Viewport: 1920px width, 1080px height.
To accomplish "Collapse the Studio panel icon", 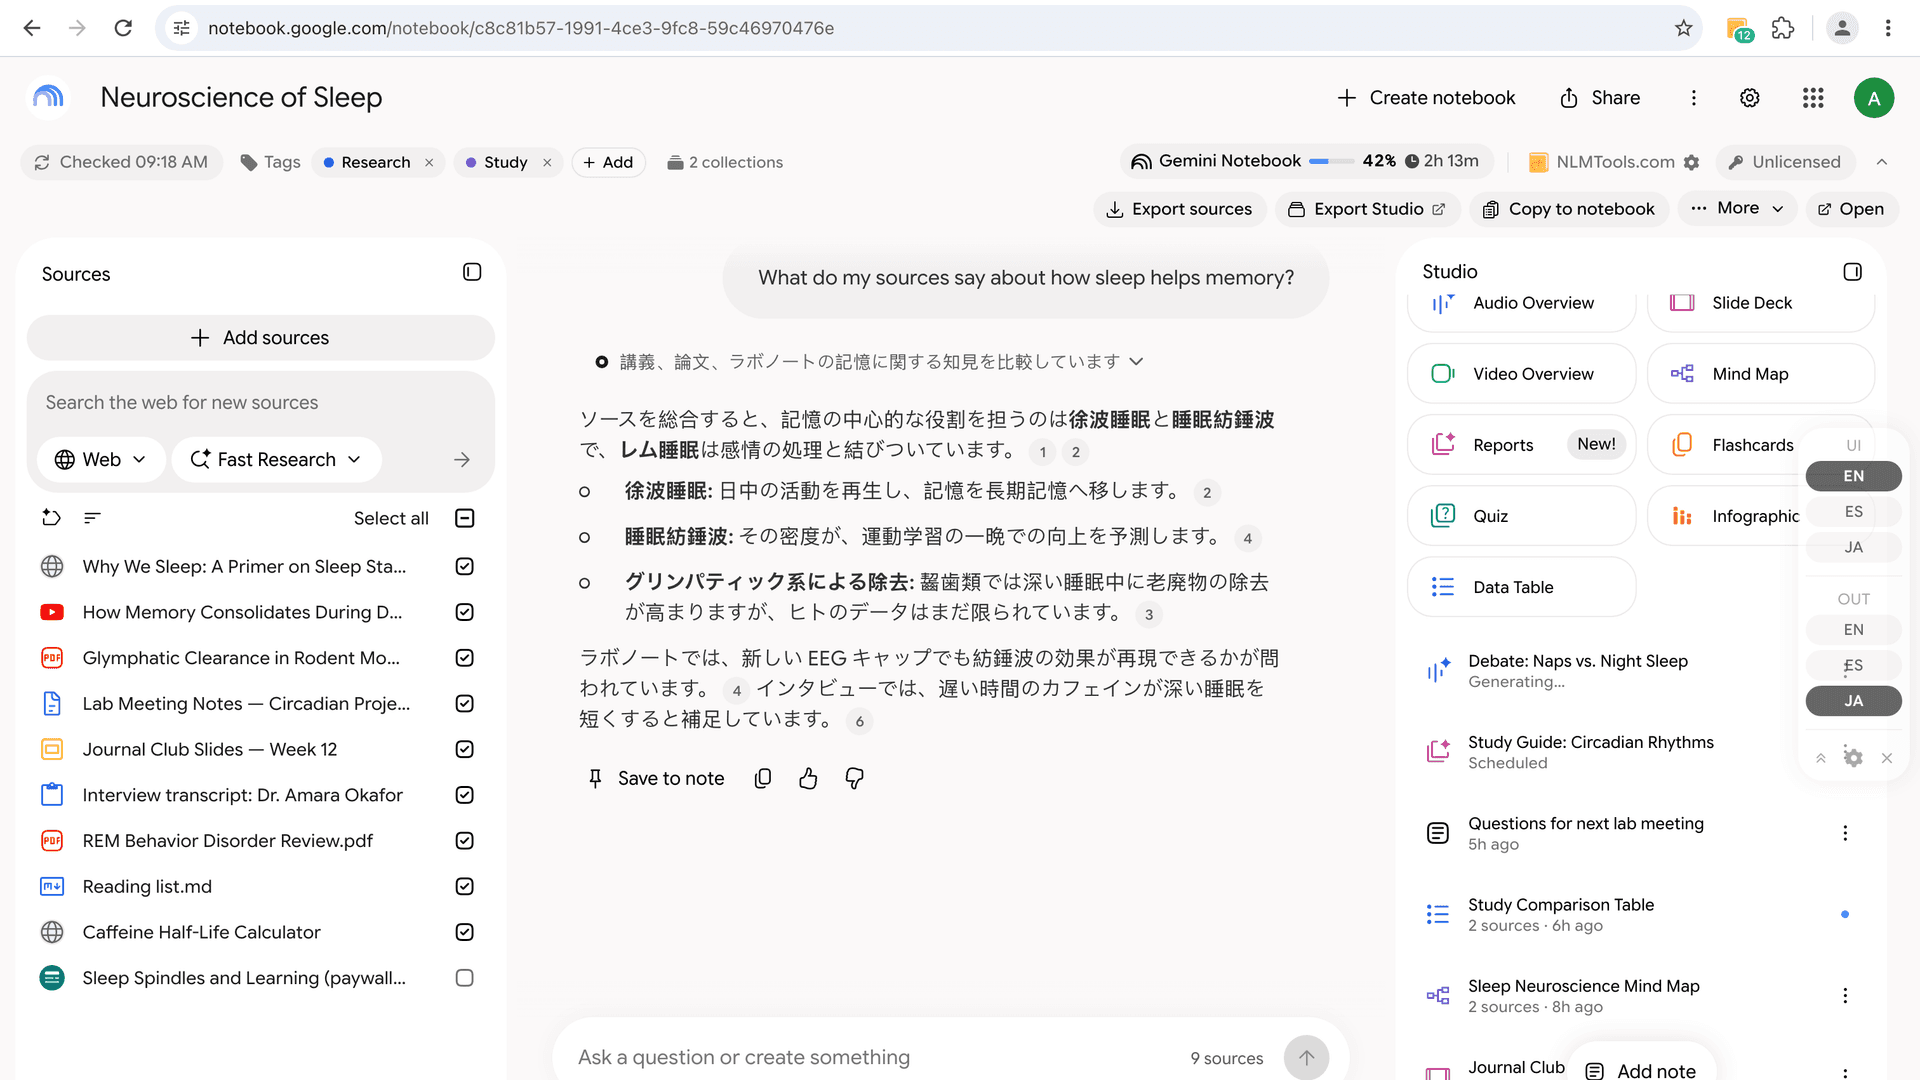I will pos(1852,272).
